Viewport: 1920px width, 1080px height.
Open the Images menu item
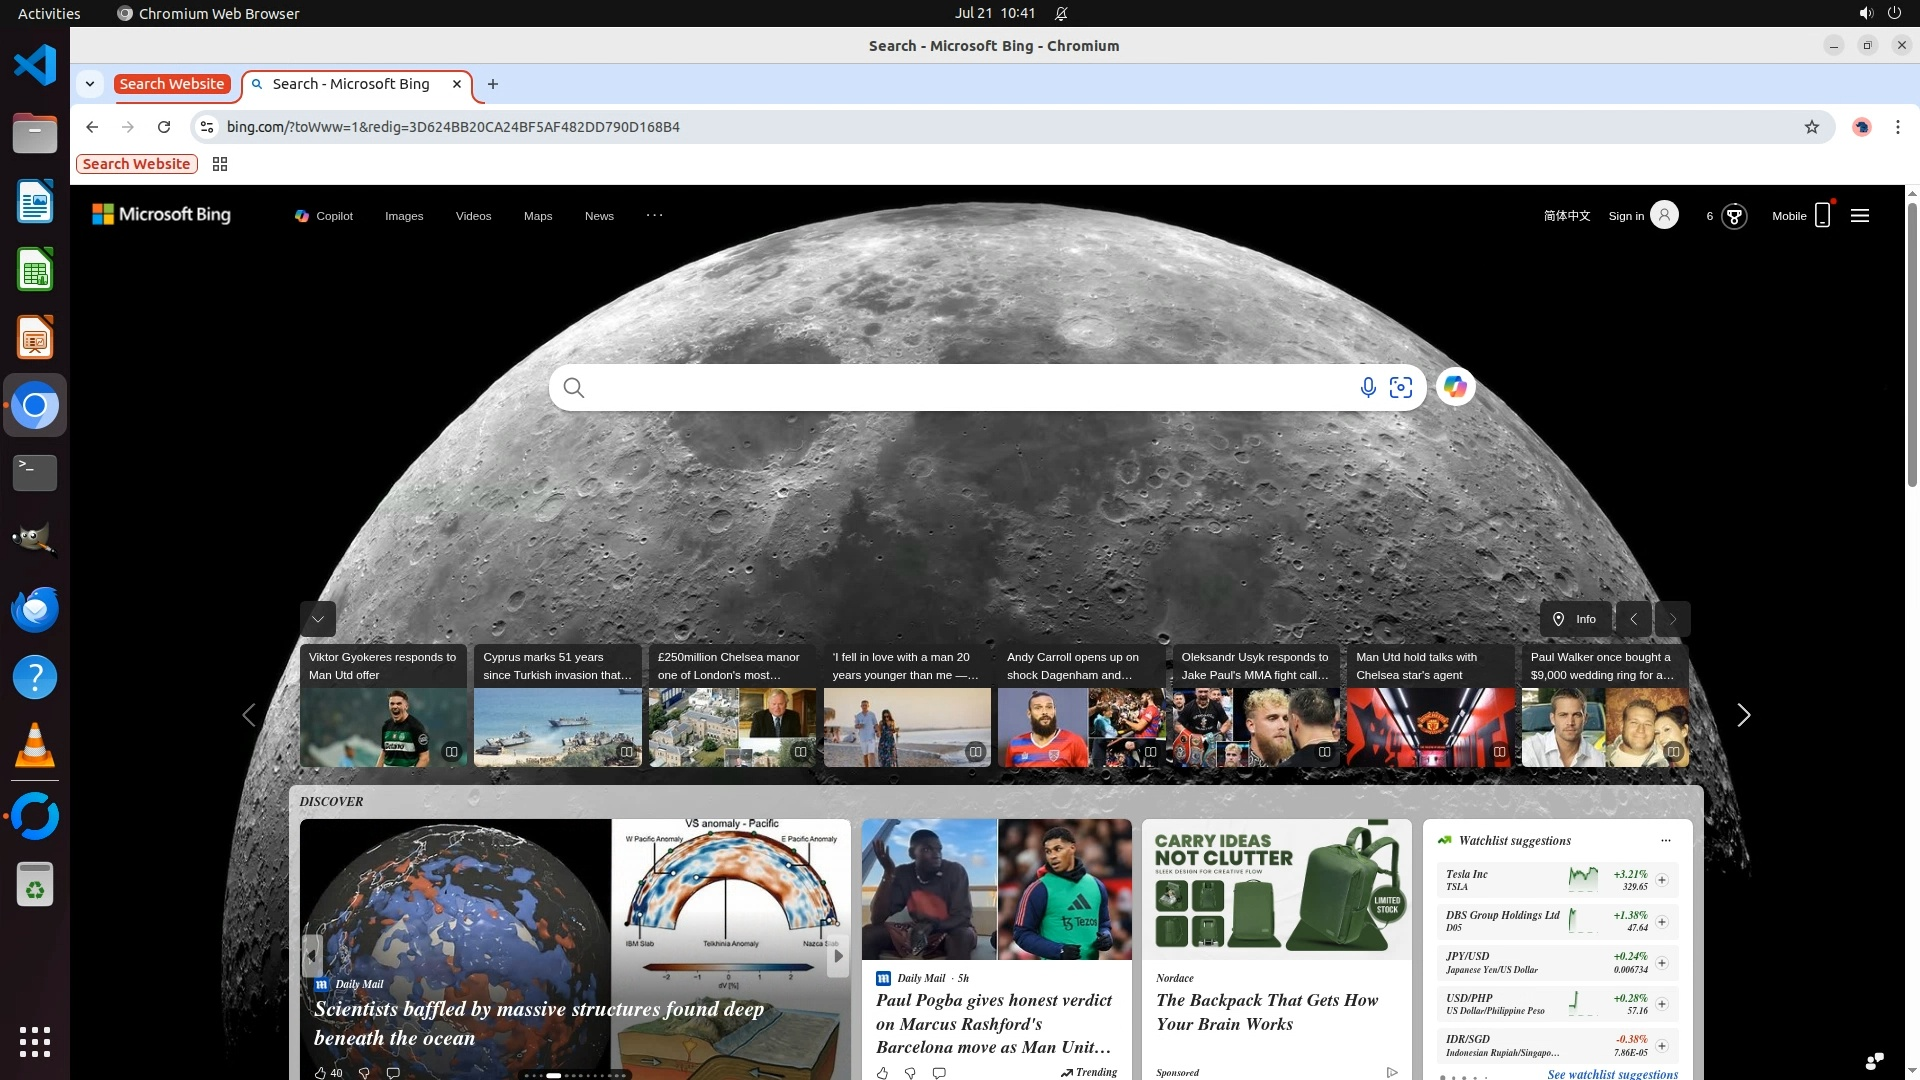(404, 216)
